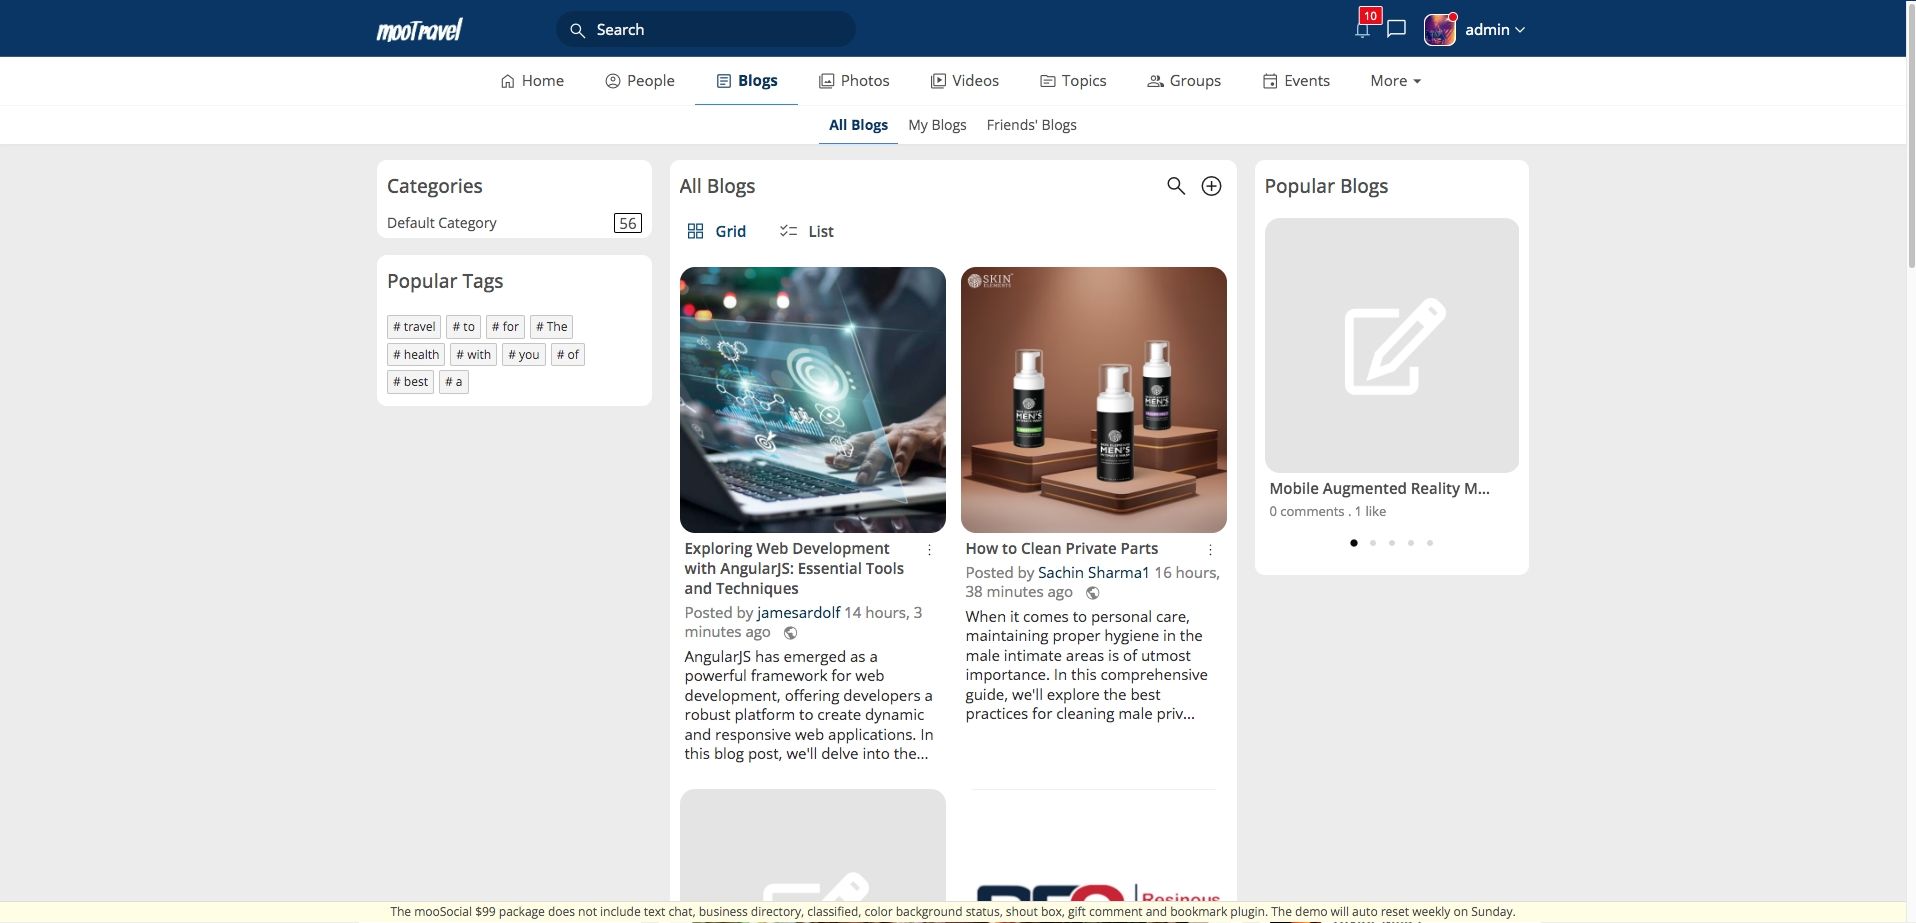Open options menu for How to Clean Private Parts
The height and width of the screenshot is (923, 1916).
[1210, 550]
